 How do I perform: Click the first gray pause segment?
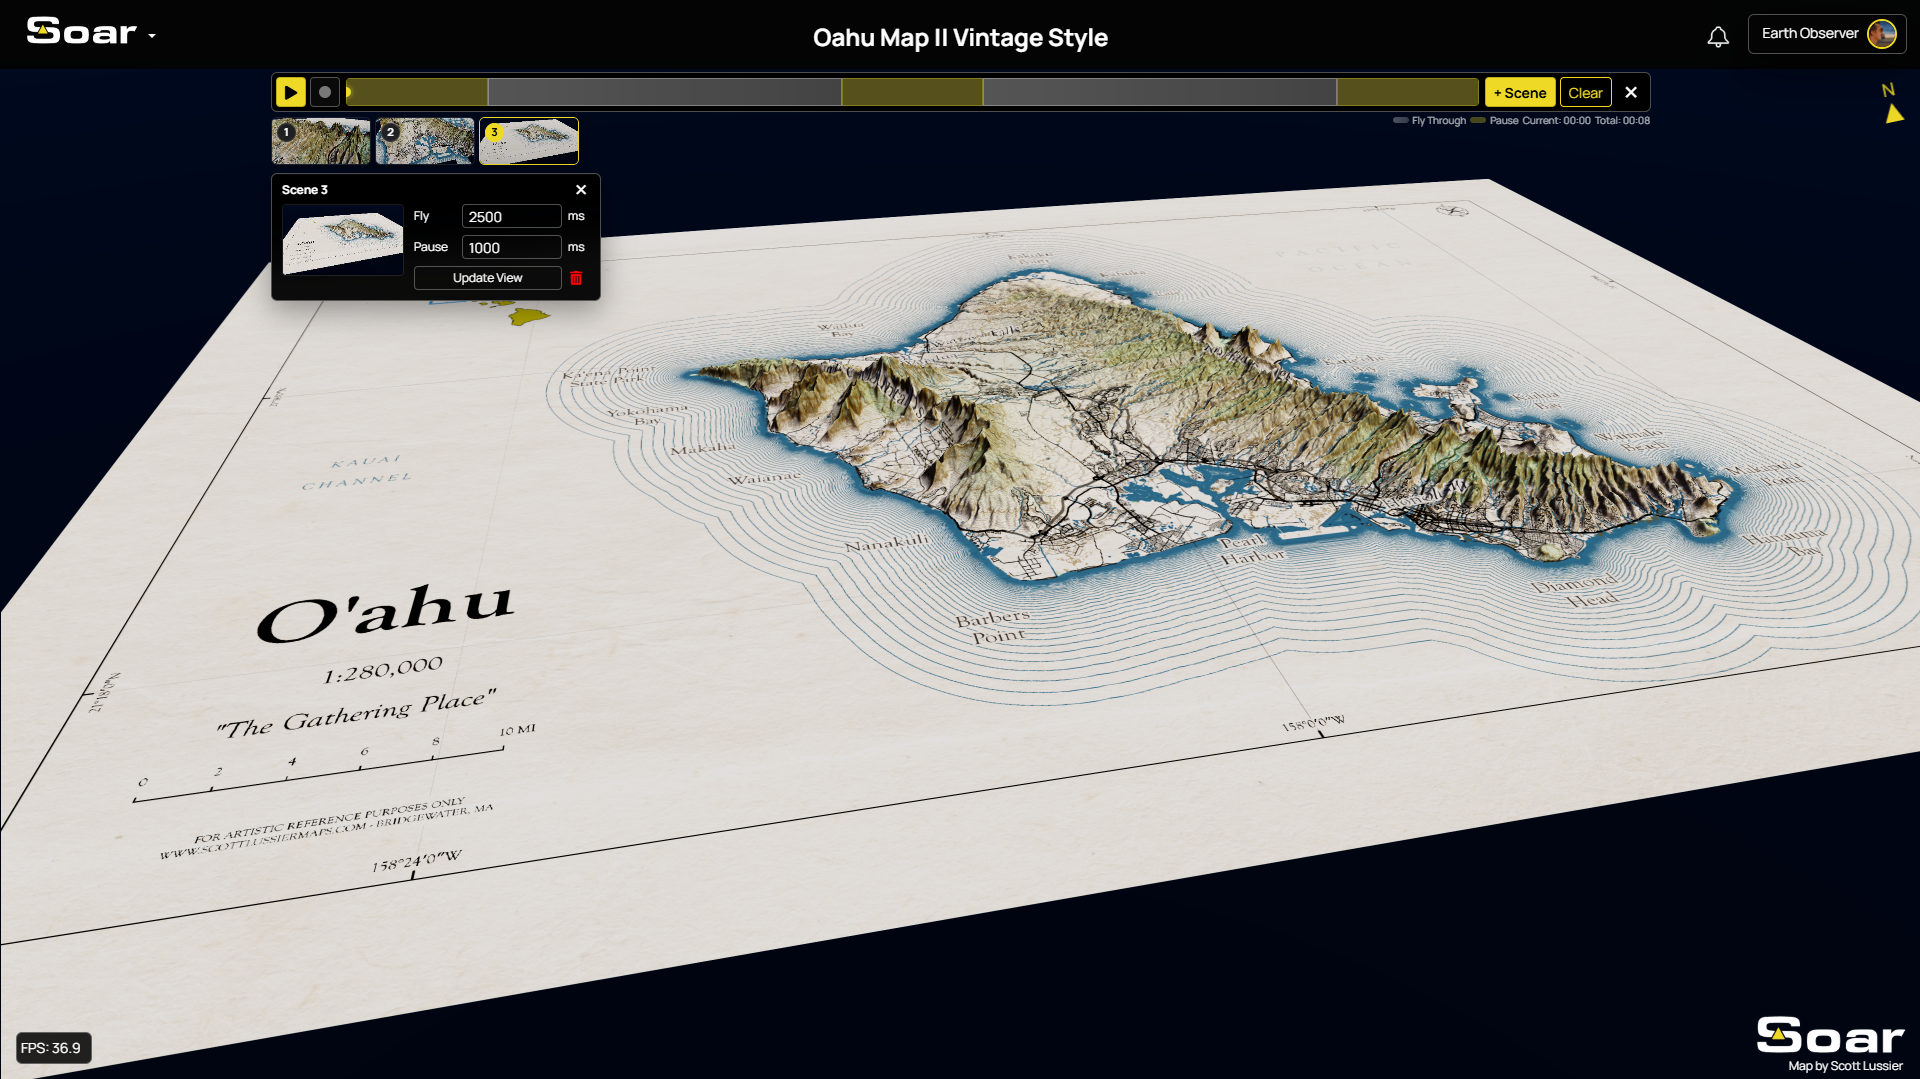664,92
